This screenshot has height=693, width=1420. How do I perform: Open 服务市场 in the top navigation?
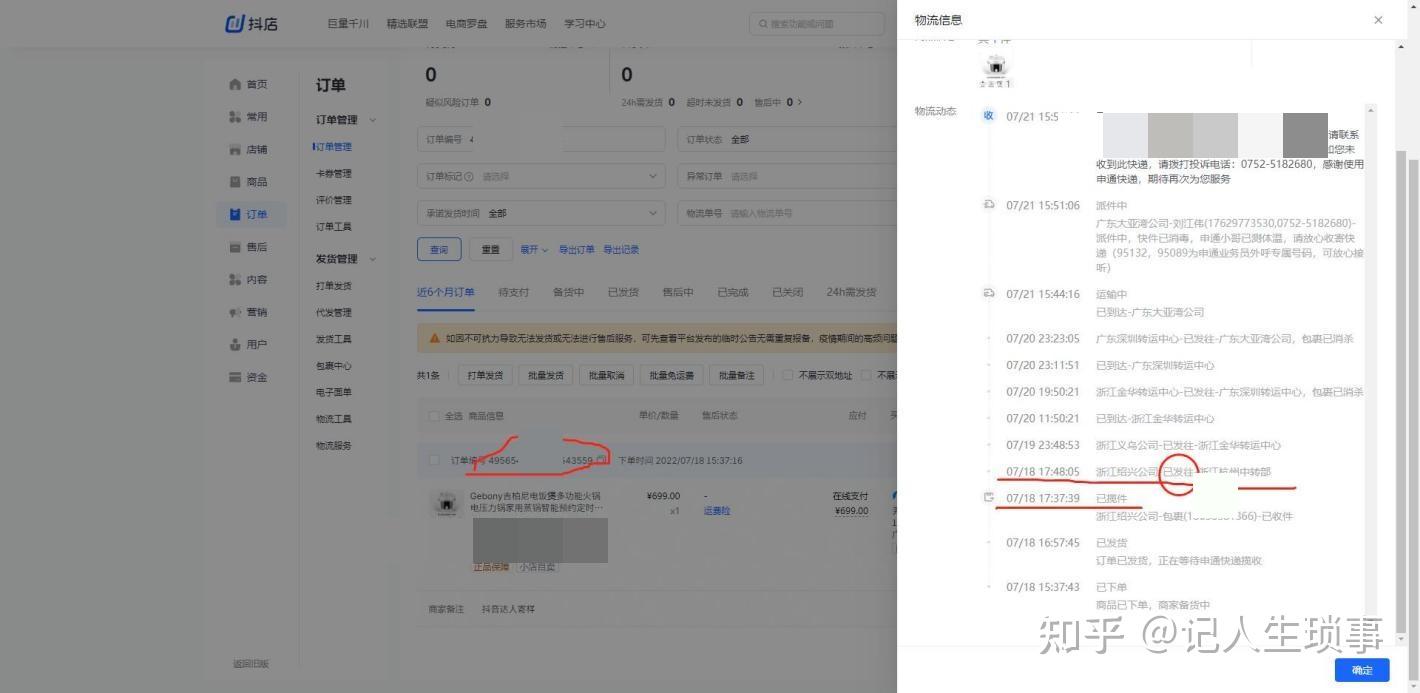pyautogui.click(x=525, y=23)
